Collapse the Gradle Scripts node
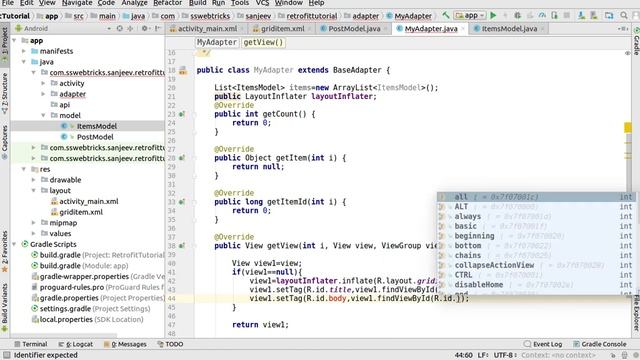This screenshot has height=360, width=640. pos(15,244)
